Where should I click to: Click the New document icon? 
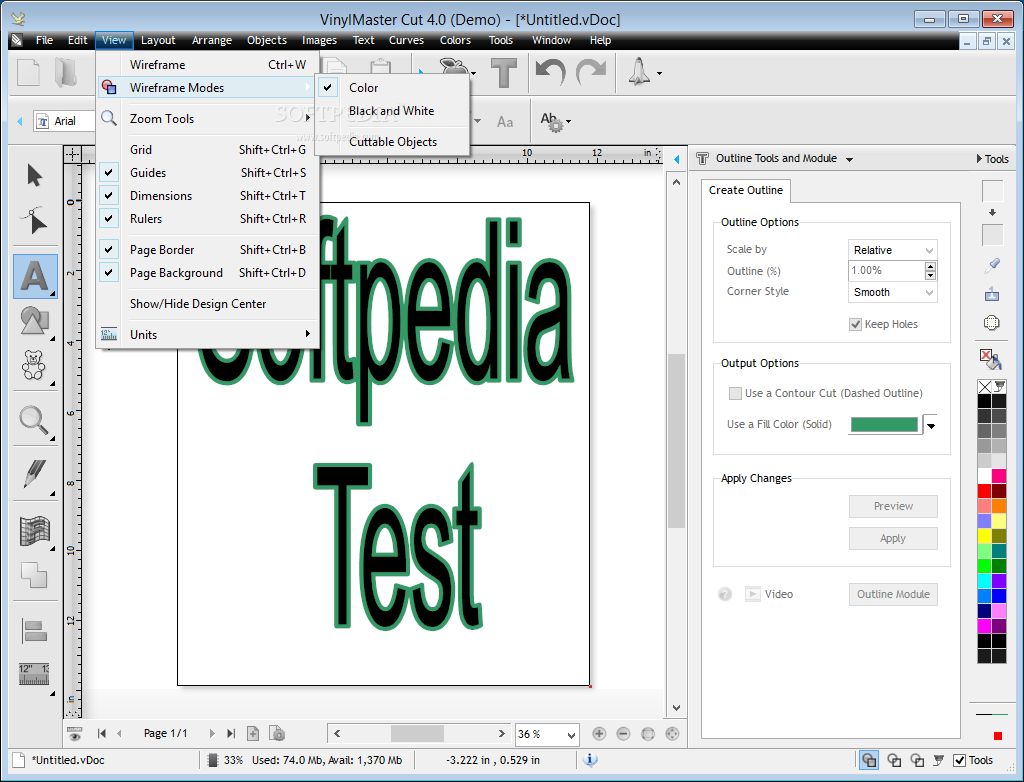29,73
